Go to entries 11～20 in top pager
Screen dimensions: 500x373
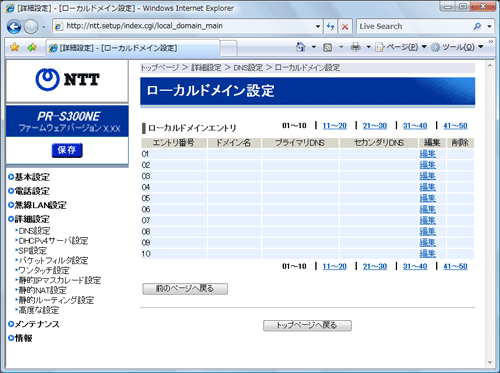pos(335,126)
